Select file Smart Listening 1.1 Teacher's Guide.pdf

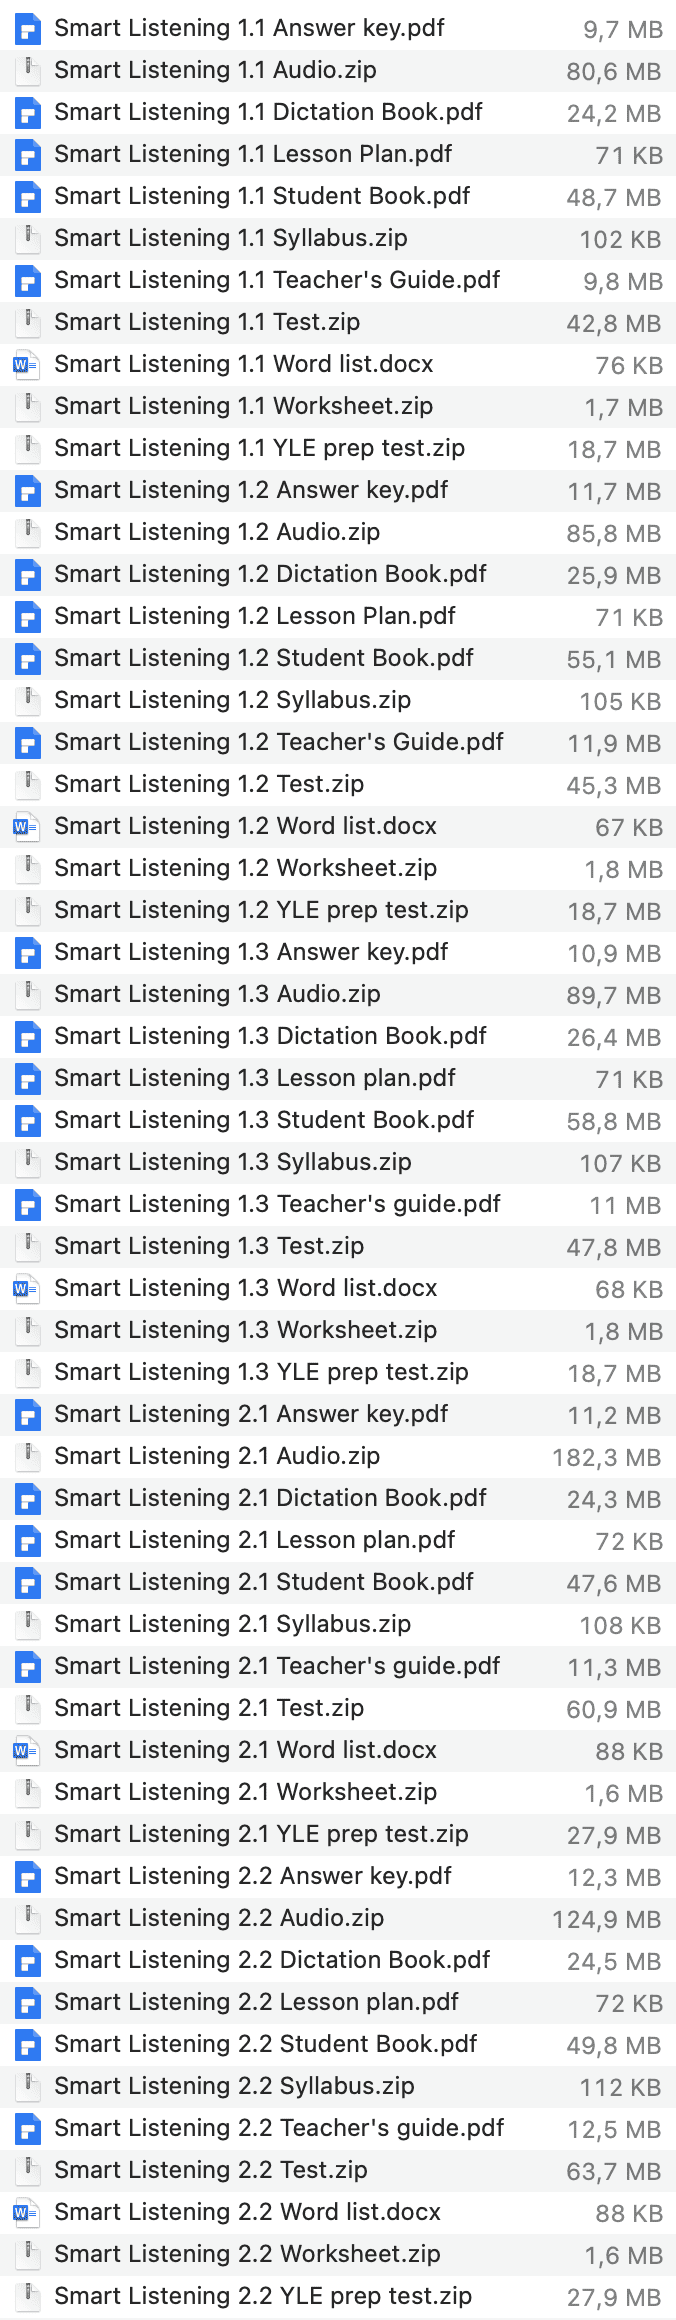(338, 281)
